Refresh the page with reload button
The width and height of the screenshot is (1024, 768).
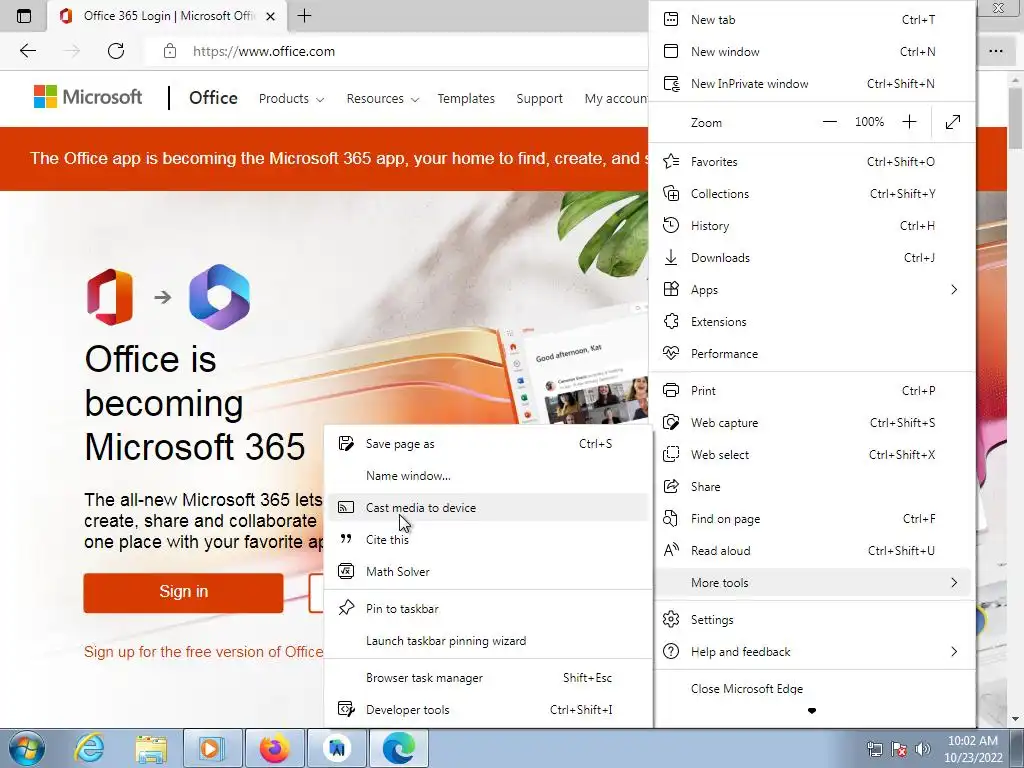[x=116, y=51]
